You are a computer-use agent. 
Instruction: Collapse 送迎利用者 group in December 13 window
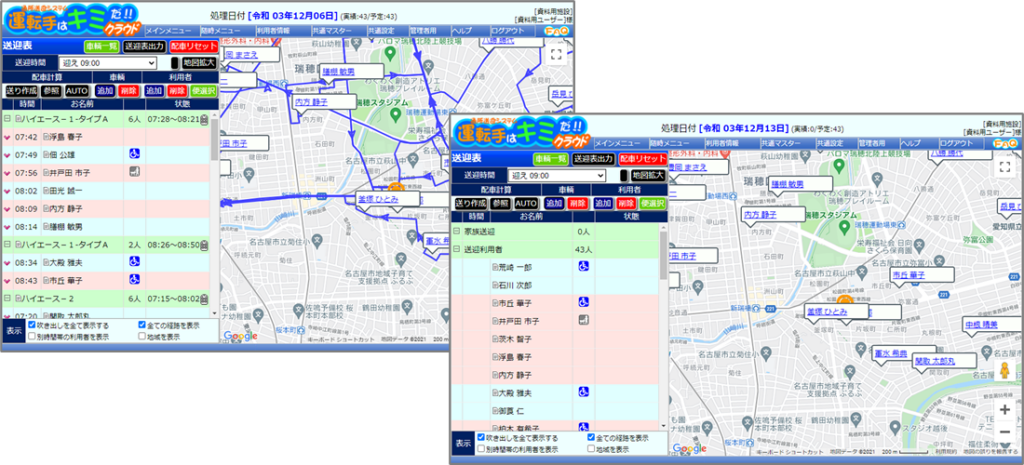click(x=456, y=249)
